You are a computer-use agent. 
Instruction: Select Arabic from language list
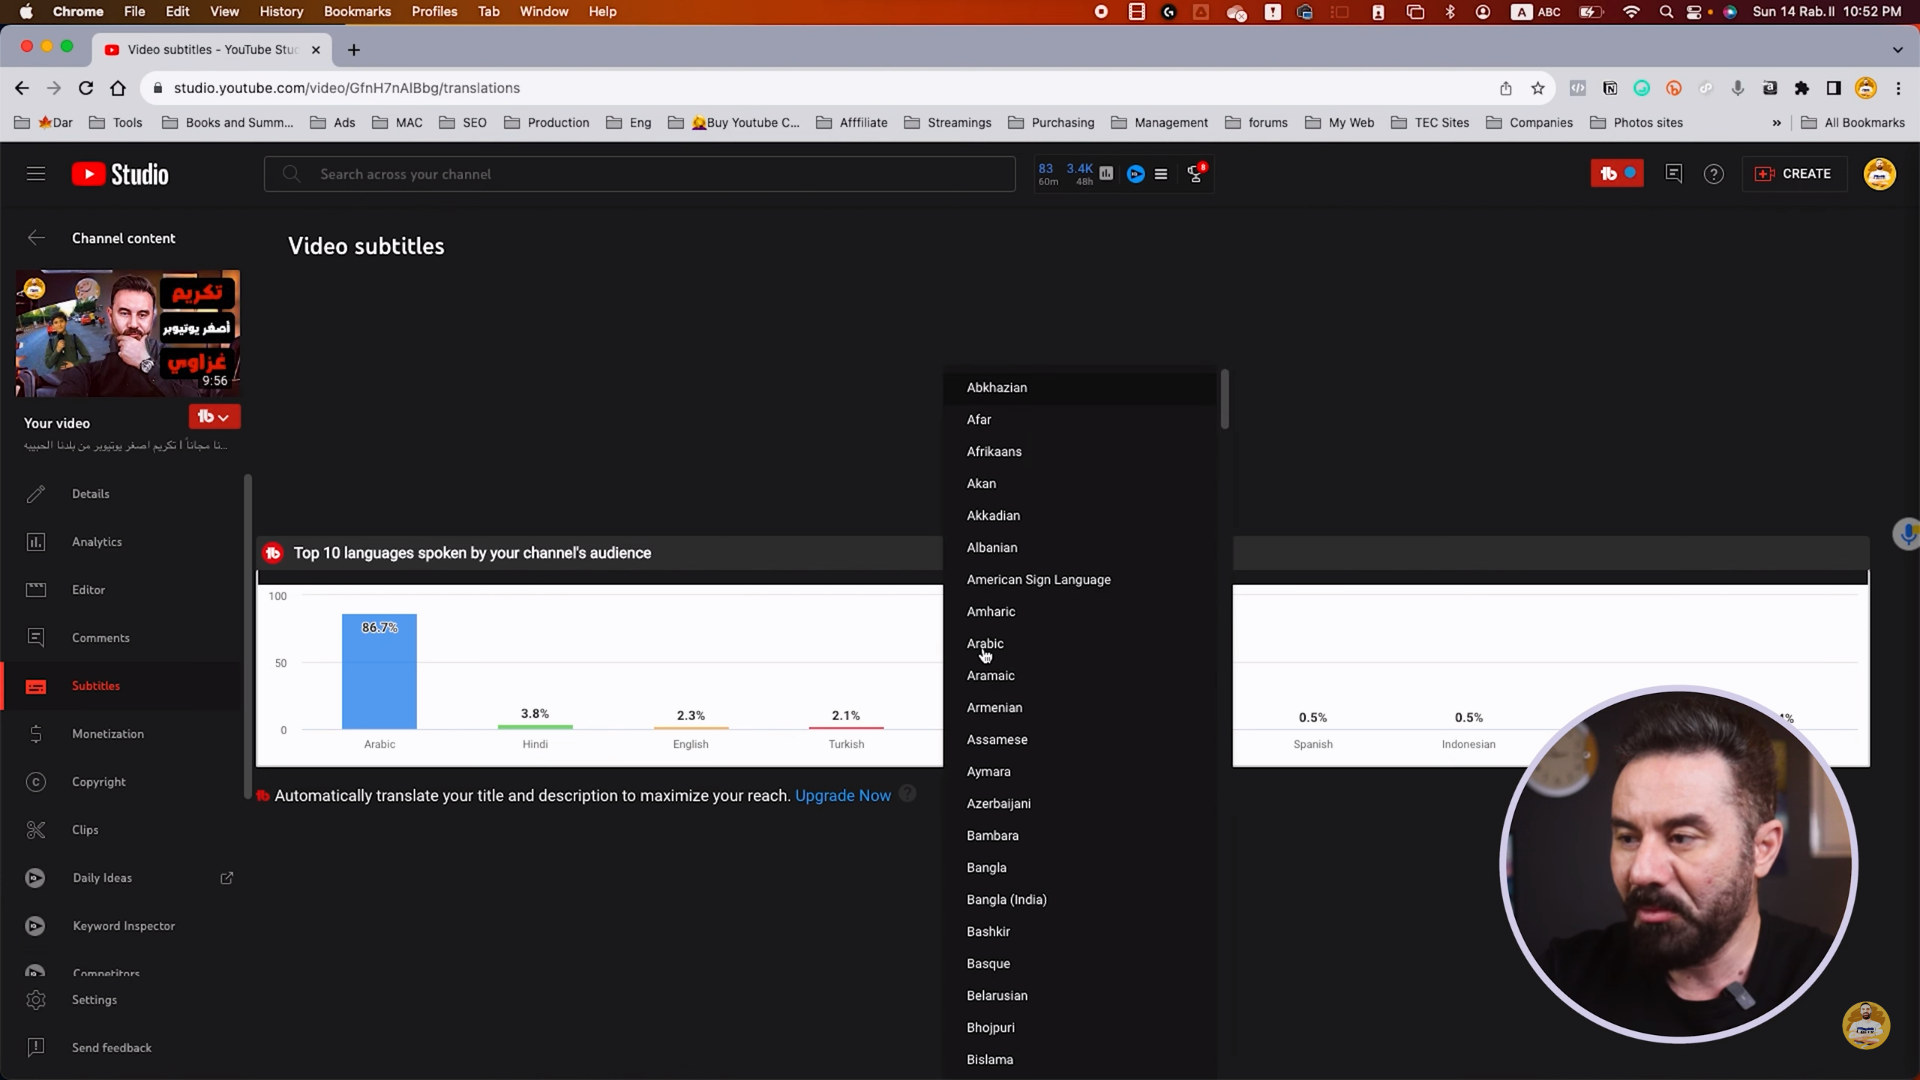click(985, 644)
